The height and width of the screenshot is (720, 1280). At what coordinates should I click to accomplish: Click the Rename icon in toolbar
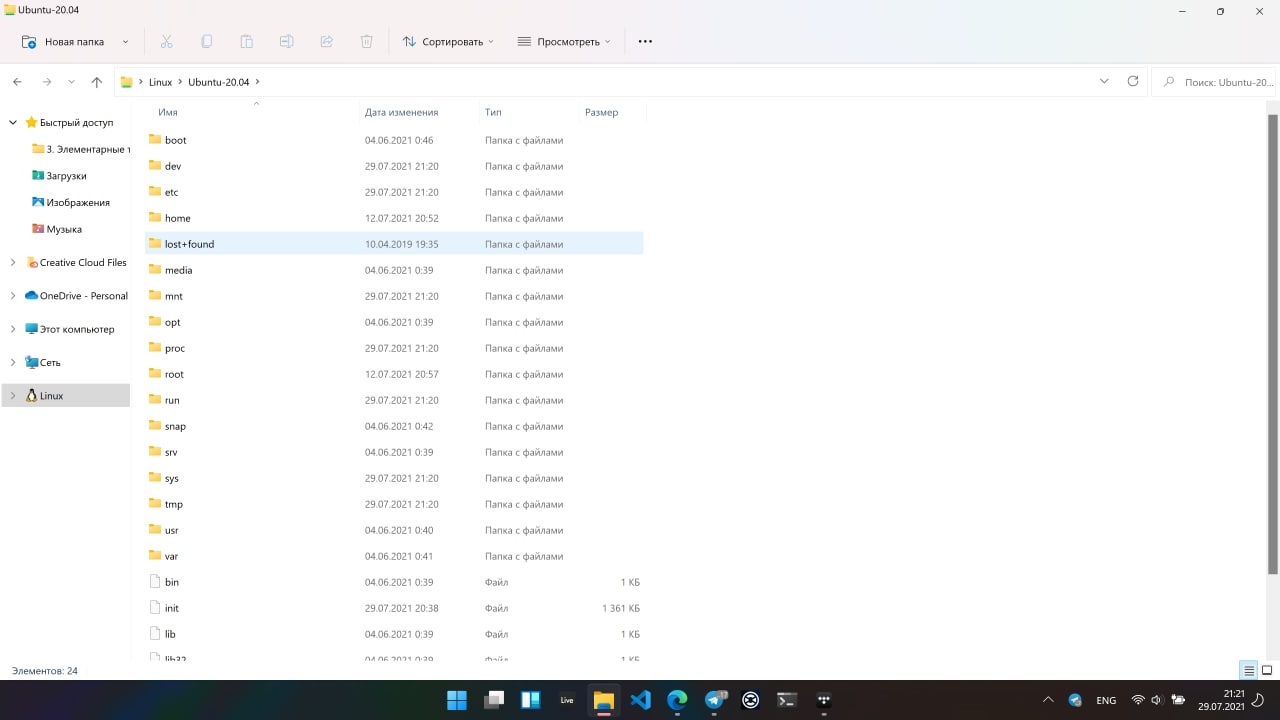(286, 42)
